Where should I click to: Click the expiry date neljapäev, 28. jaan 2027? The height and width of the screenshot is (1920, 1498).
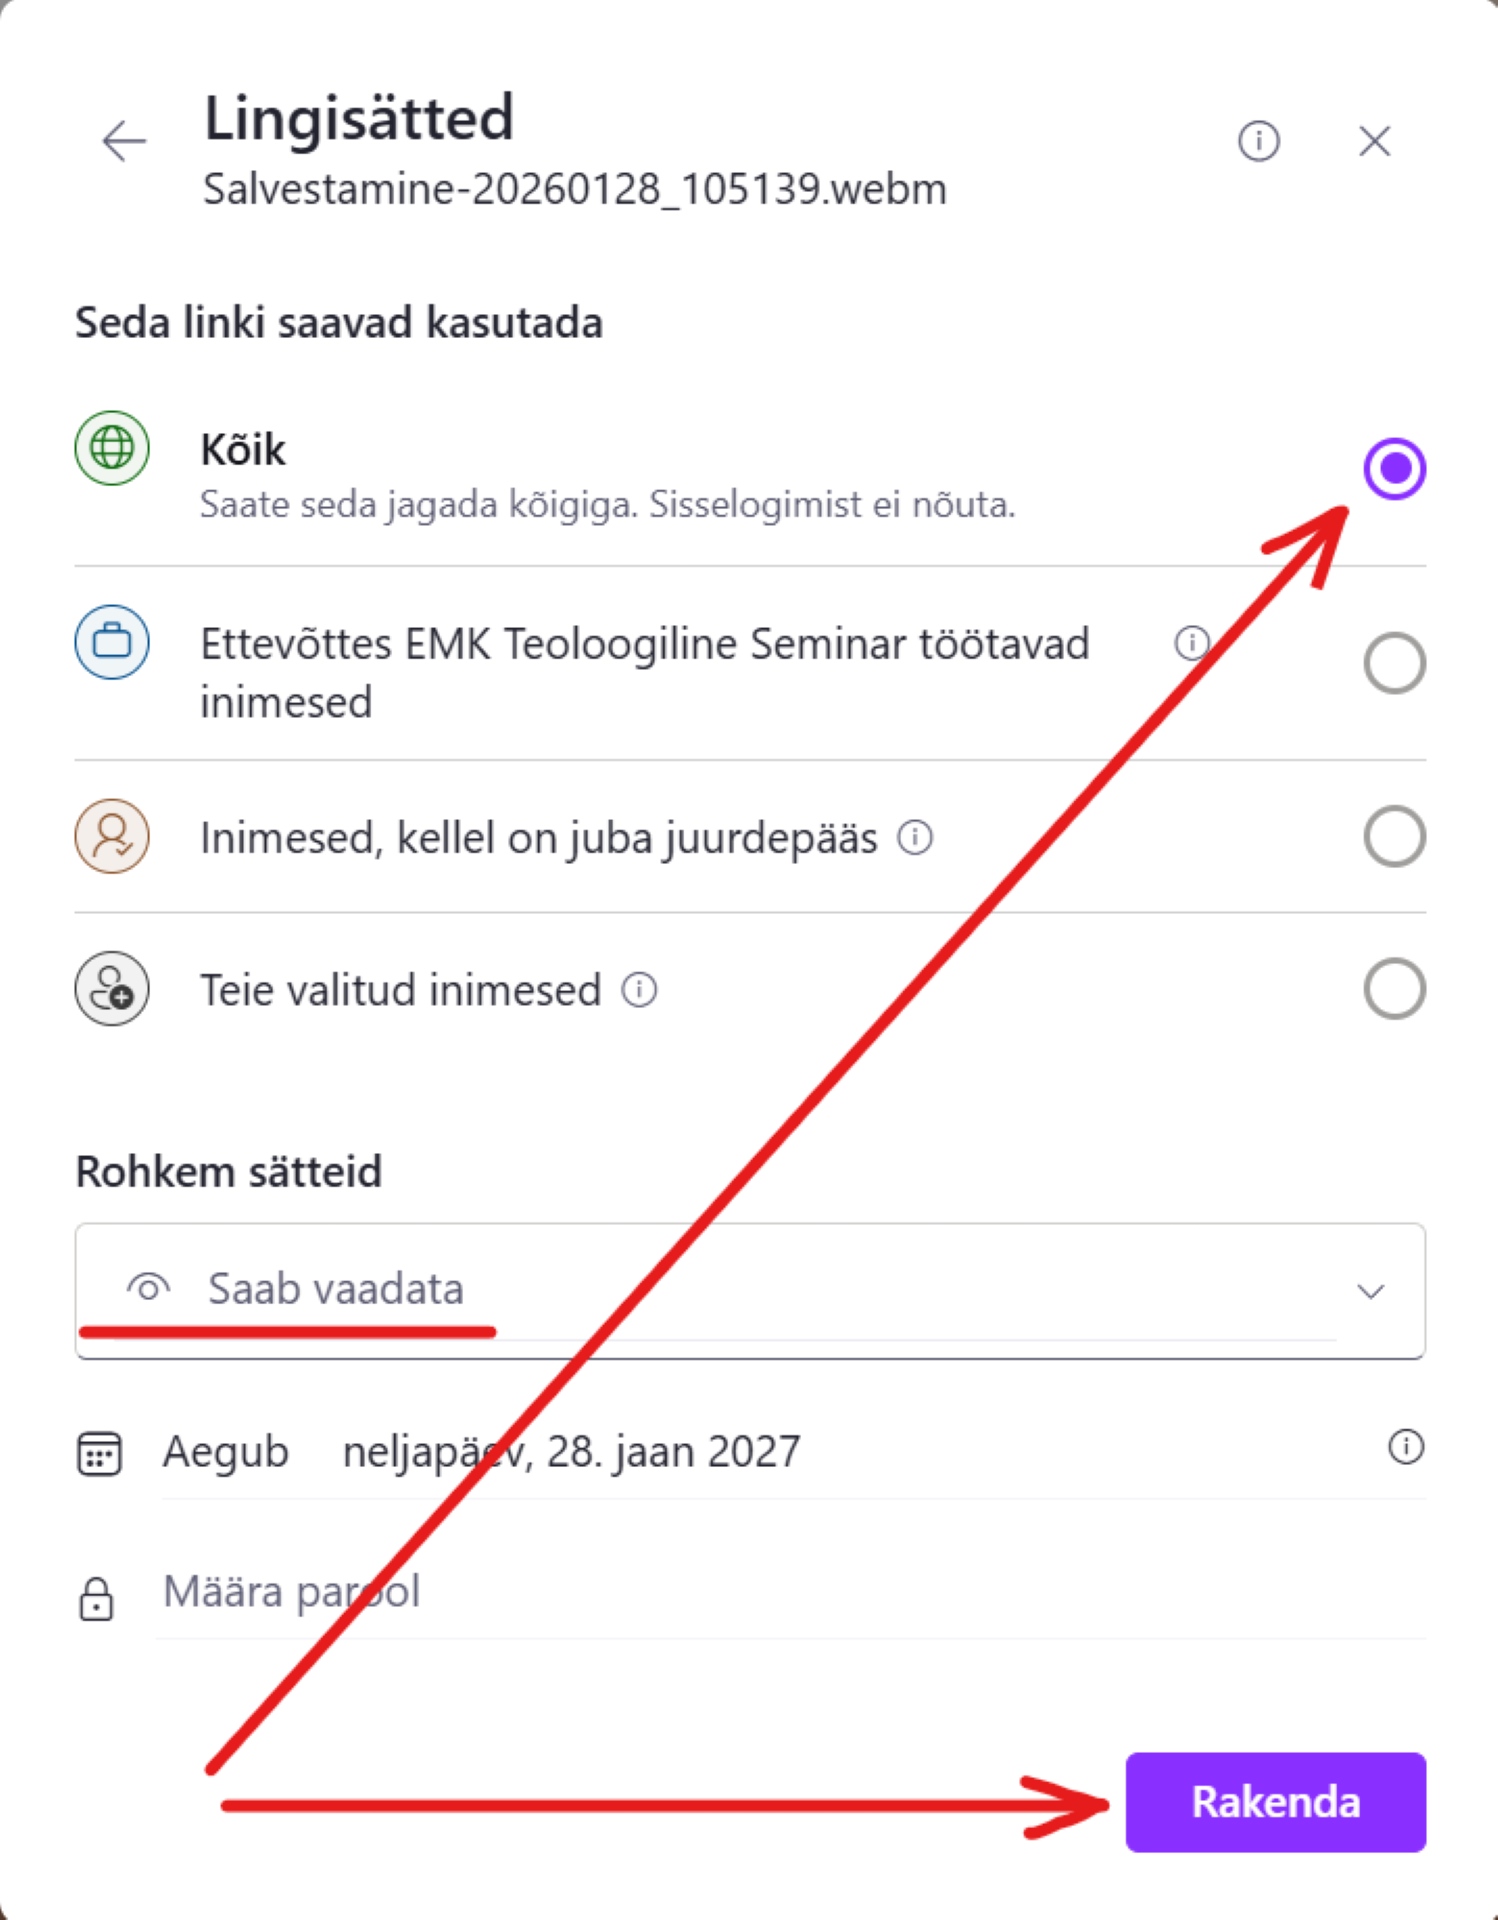571,1452
